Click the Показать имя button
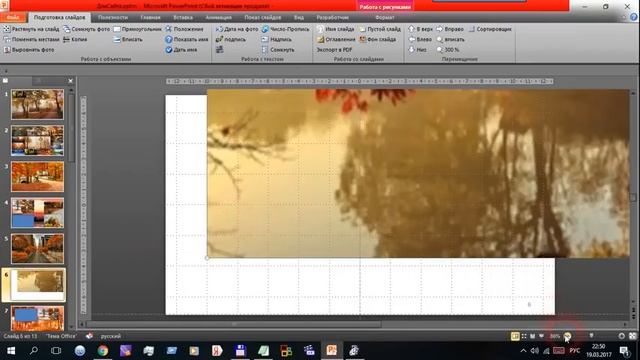This screenshot has width=640, height=360. tap(187, 39)
